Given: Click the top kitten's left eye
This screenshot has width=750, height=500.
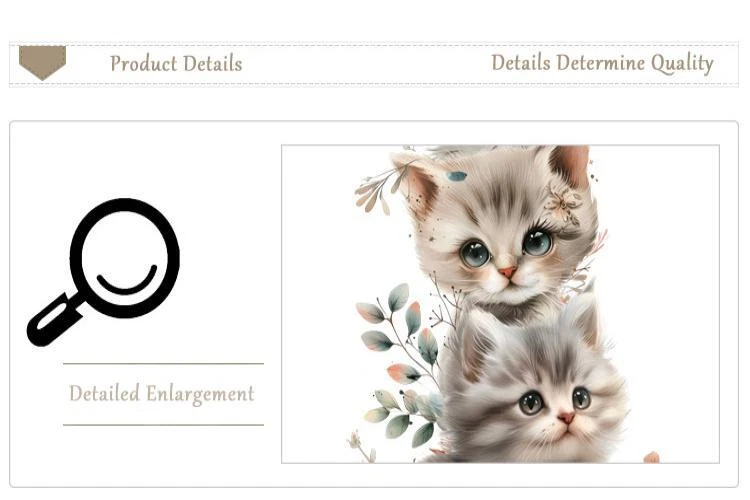Looking at the screenshot, I should coord(474,253).
